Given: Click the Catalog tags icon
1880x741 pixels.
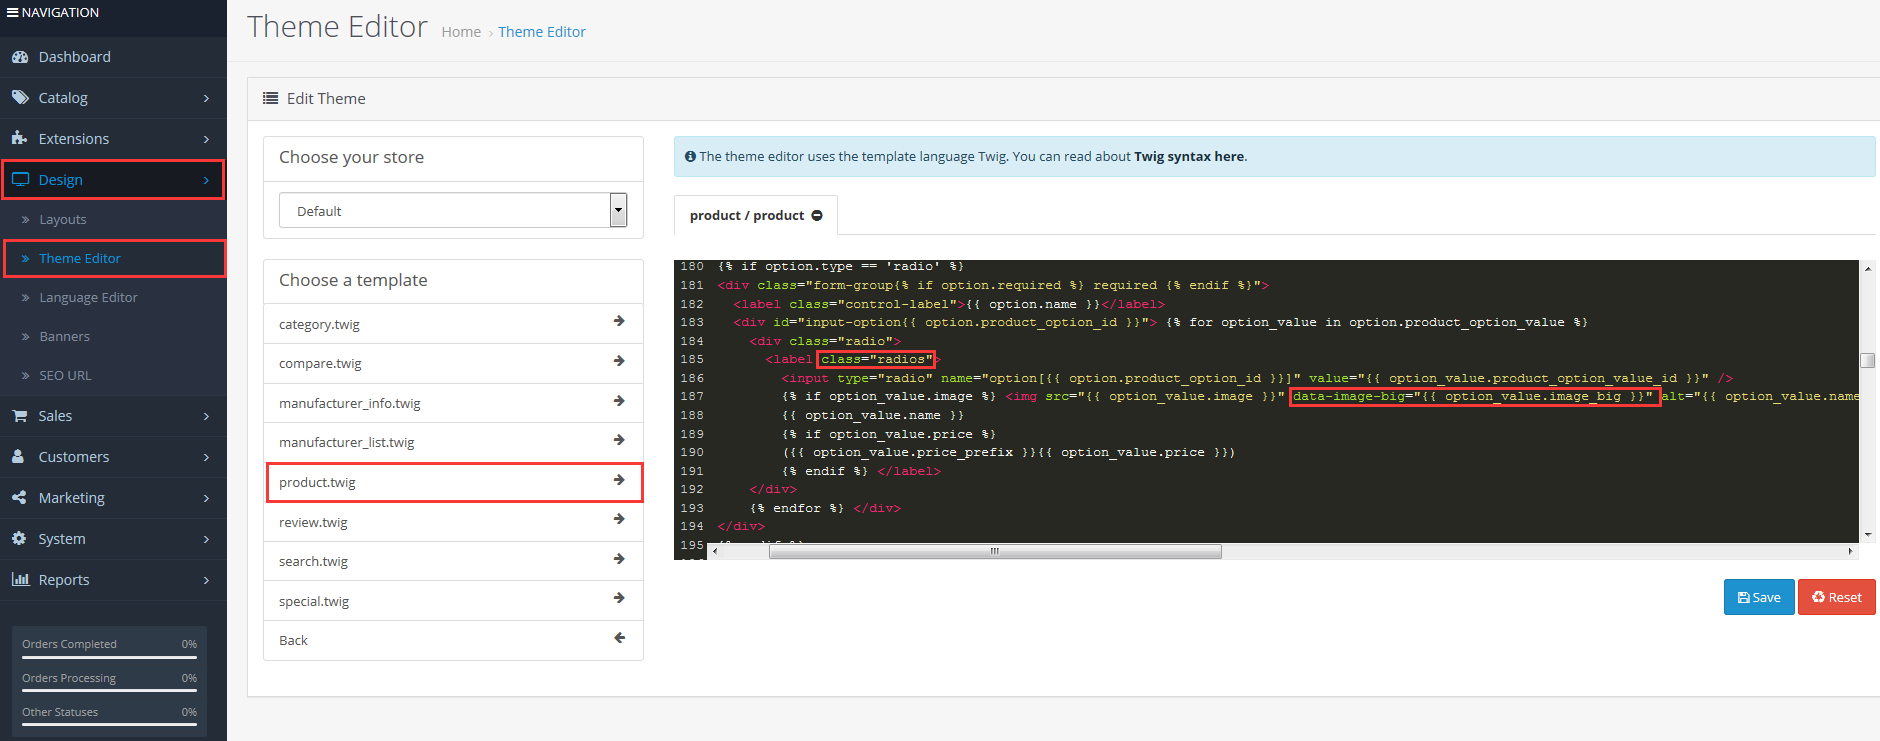Looking at the screenshot, I should [19, 98].
